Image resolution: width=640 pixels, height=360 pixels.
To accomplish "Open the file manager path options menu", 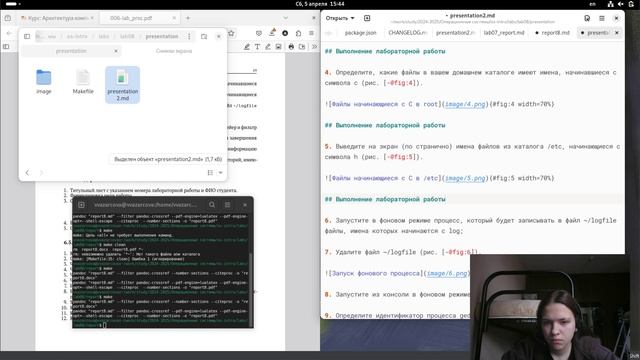I will pos(189,36).
